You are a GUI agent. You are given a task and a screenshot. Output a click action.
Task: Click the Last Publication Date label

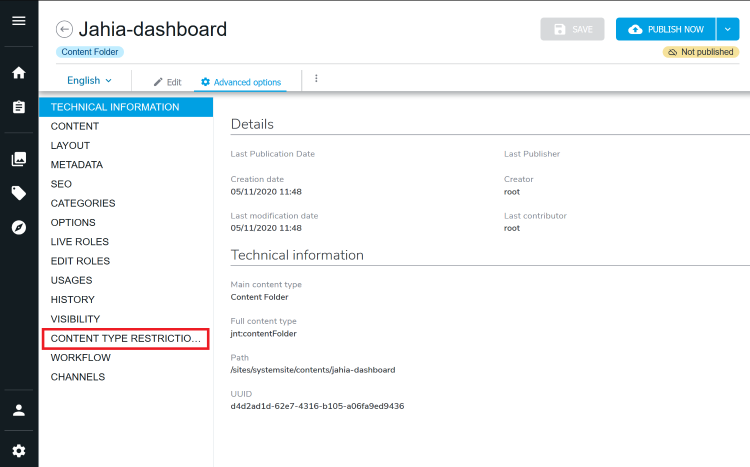[273, 154]
